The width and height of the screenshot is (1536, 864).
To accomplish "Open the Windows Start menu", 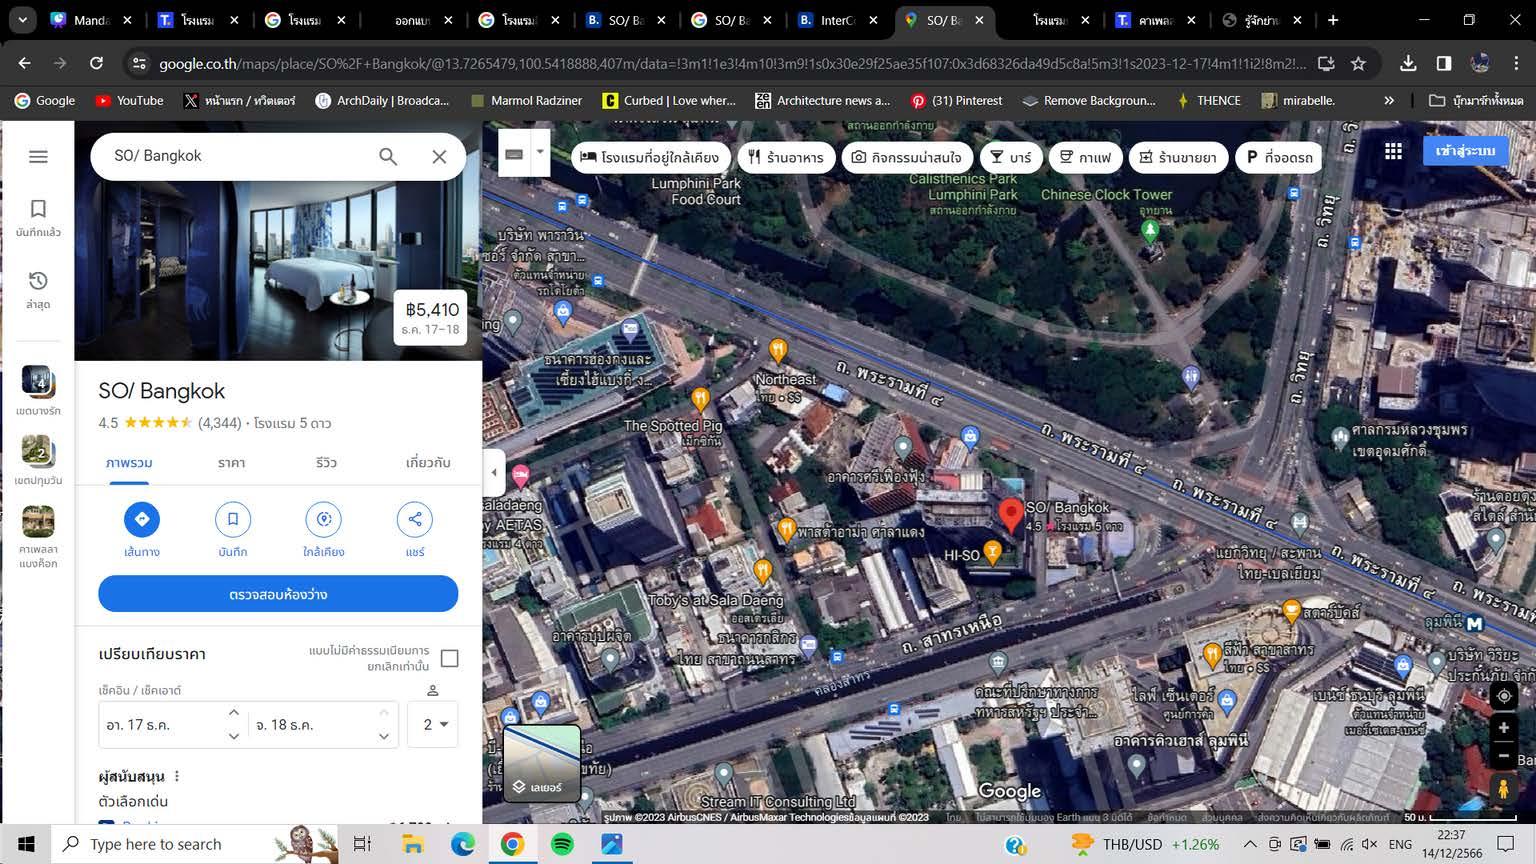I will (x=26, y=844).
